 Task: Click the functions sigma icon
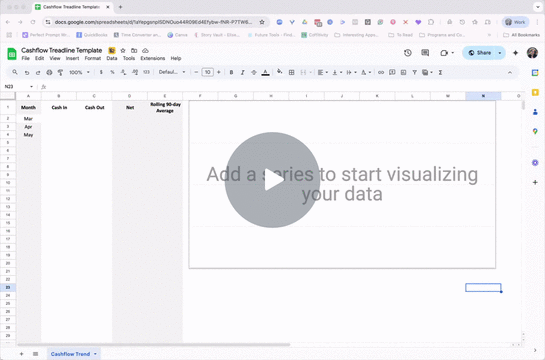point(440,72)
